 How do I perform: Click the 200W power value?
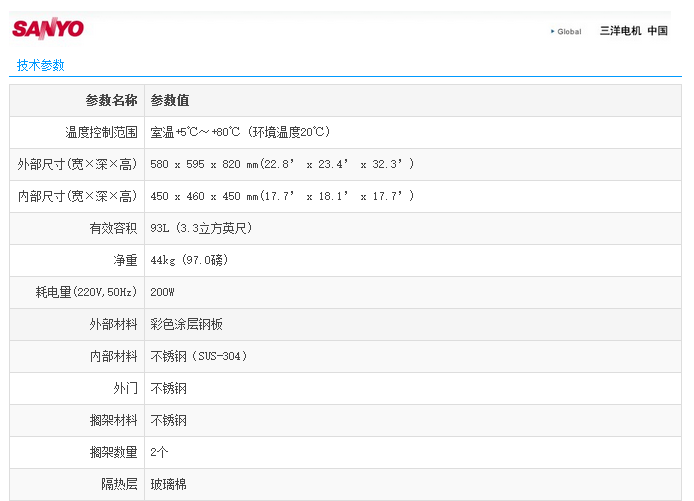pos(163,292)
